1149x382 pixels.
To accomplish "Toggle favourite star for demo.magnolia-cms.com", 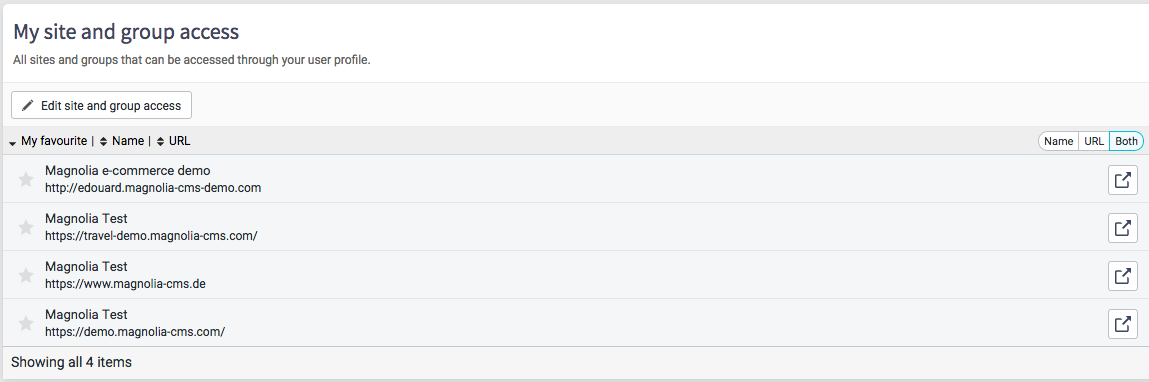I will [26, 323].
